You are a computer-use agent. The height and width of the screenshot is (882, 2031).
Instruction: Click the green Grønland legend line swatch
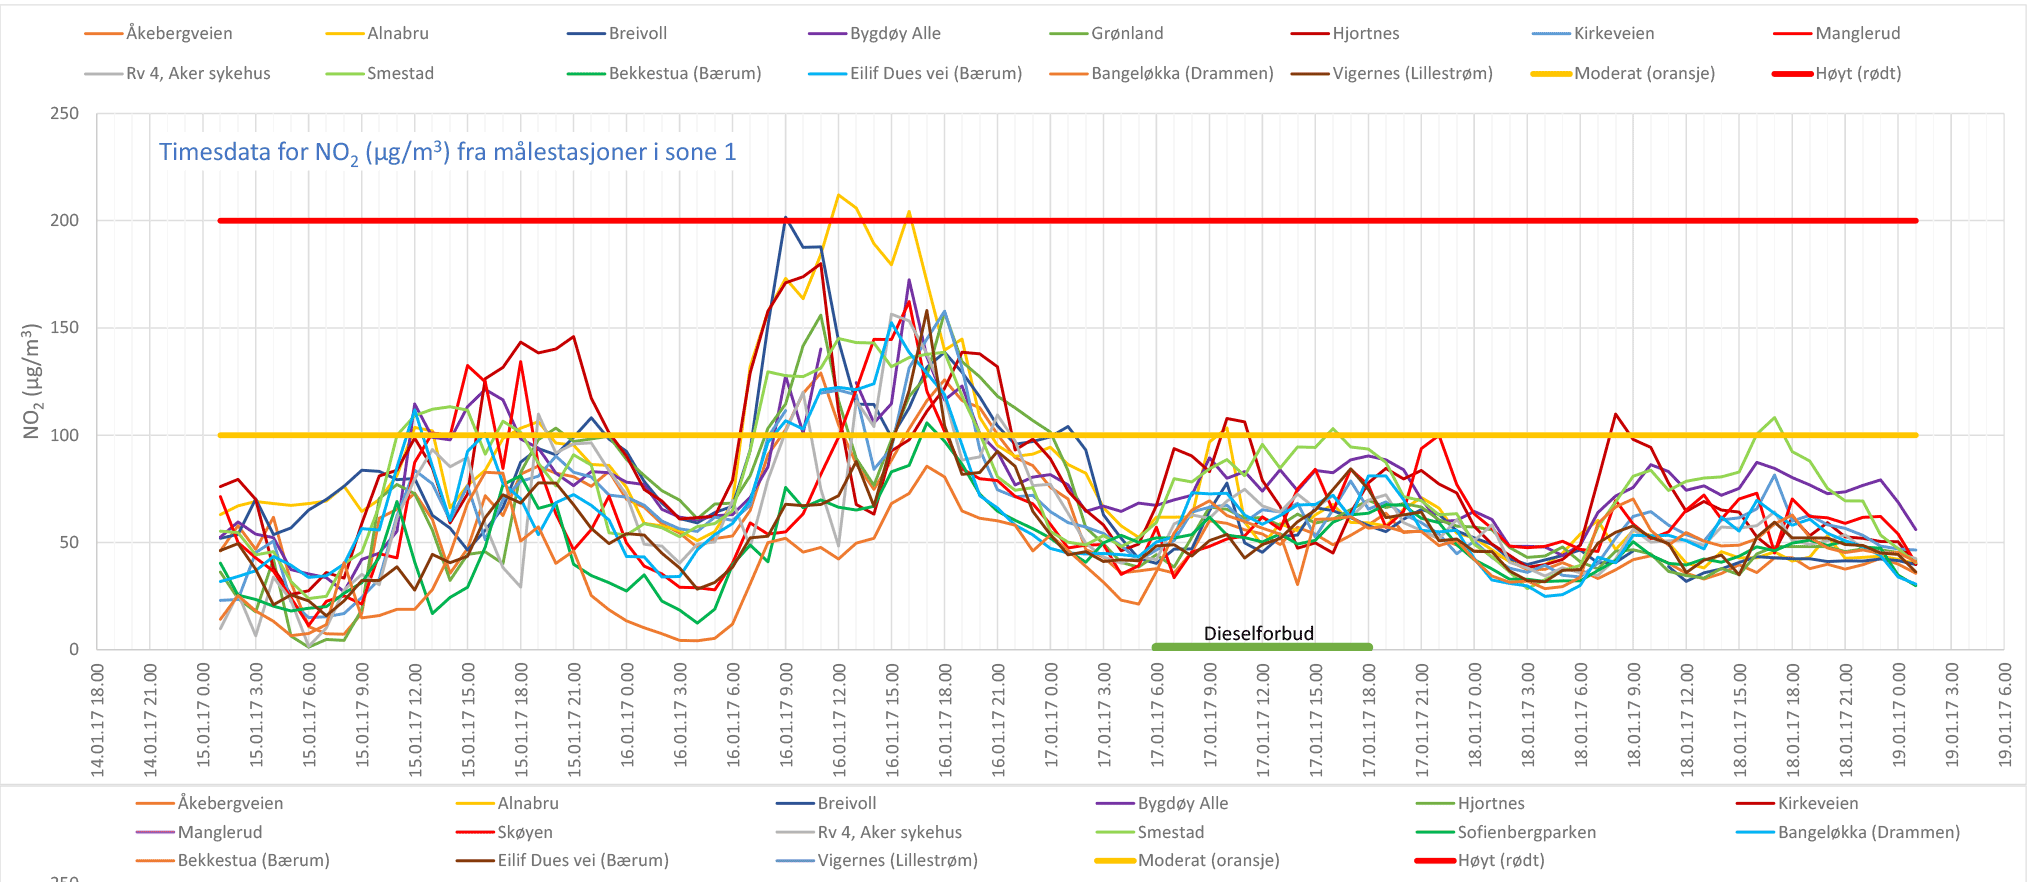pos(1068,34)
